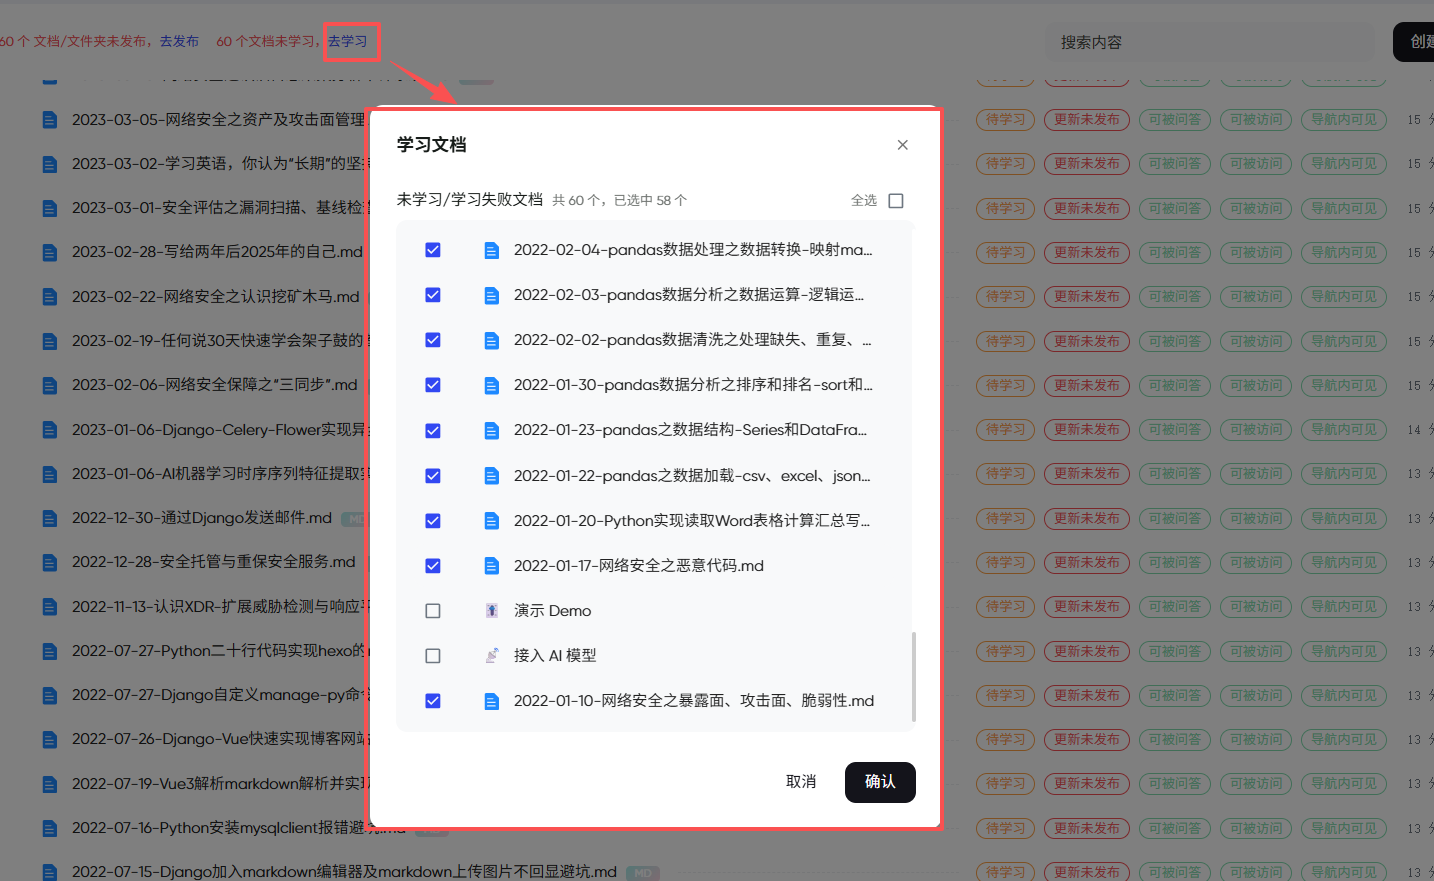Click the document icon beside 2022-07-15-Django加入markdown编辑器 file
The height and width of the screenshot is (881, 1434).
click(49, 871)
